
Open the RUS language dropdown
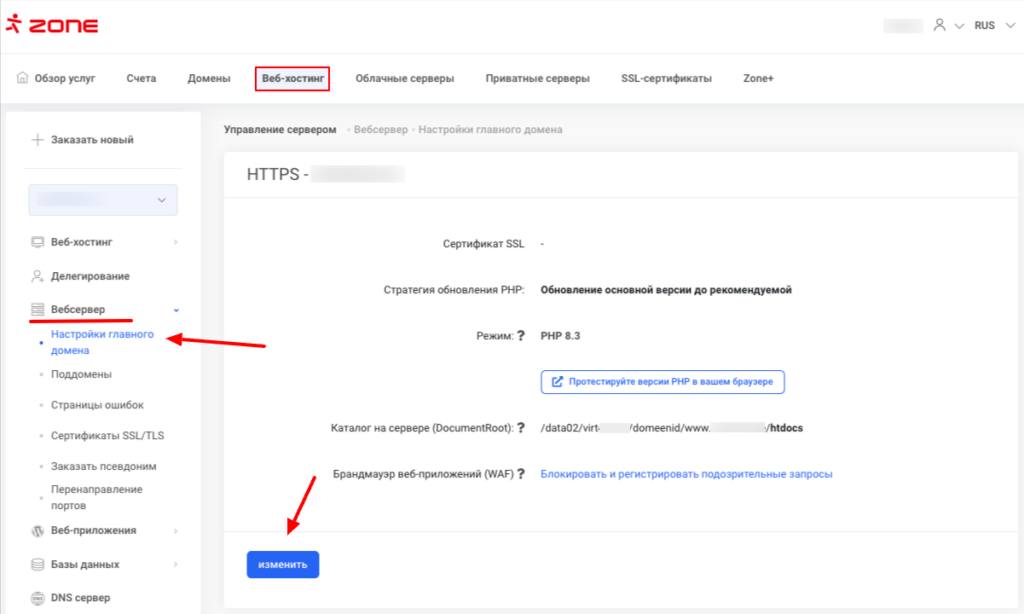pos(991,25)
